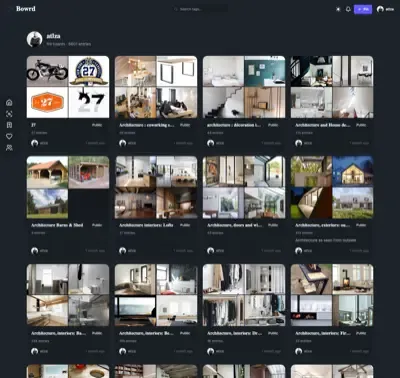
Task: Open the user account avatar in the header
Action: 380,9
